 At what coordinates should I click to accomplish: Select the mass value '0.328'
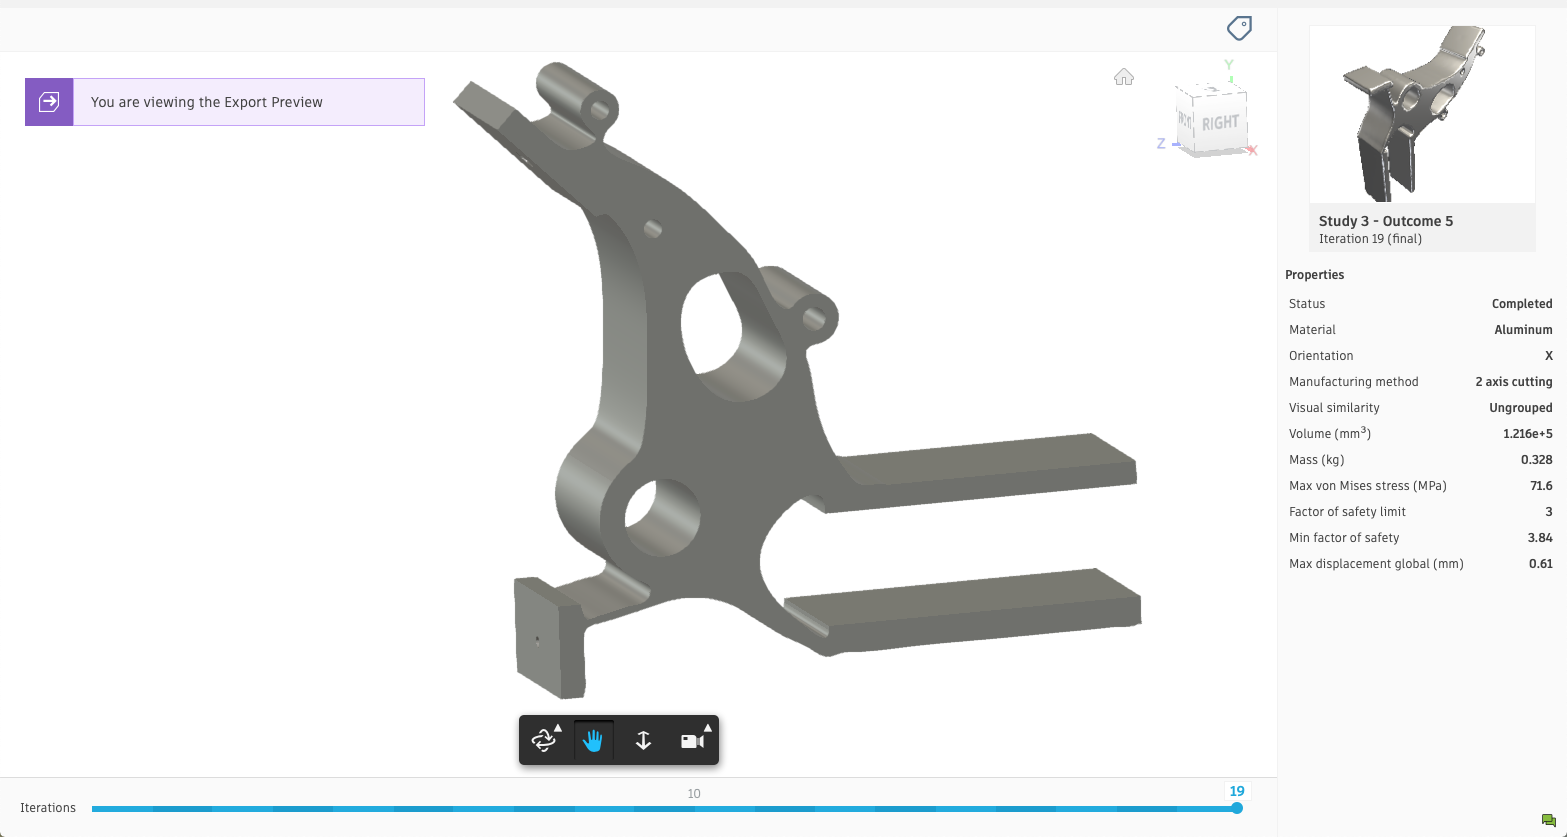pyautogui.click(x=1537, y=460)
